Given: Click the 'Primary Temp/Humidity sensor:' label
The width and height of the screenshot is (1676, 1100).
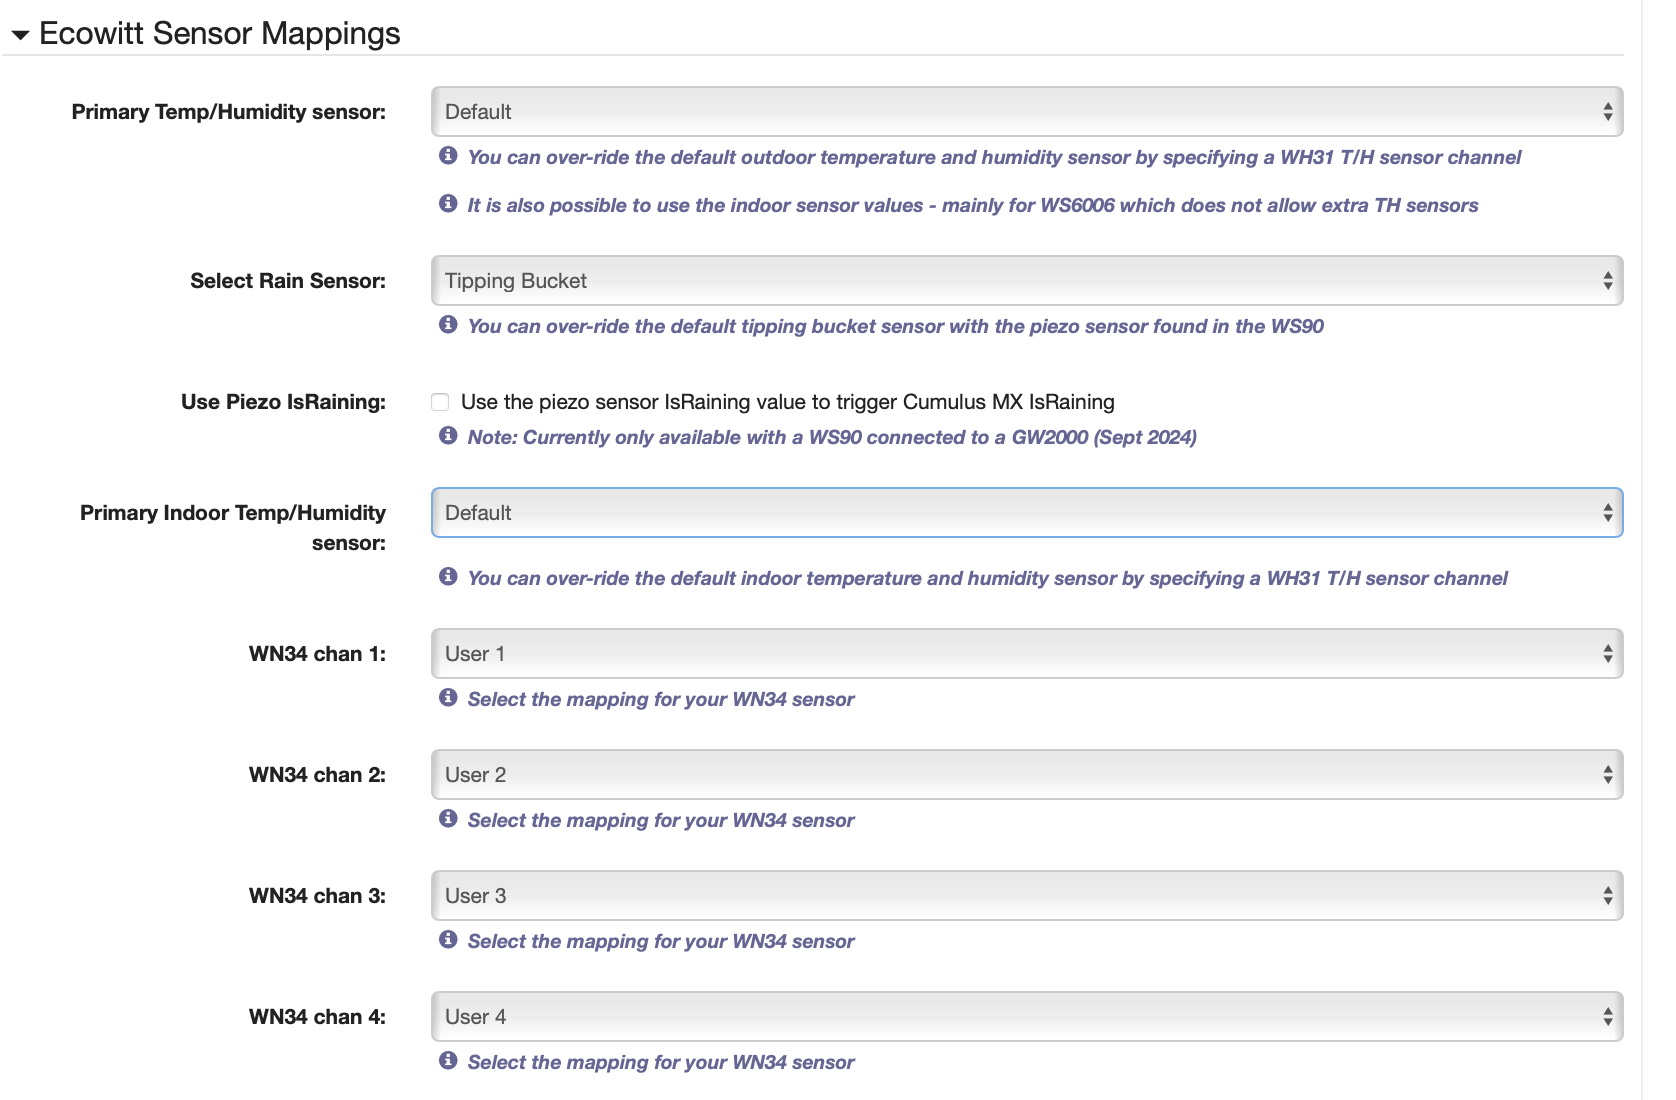Looking at the screenshot, I should (228, 112).
